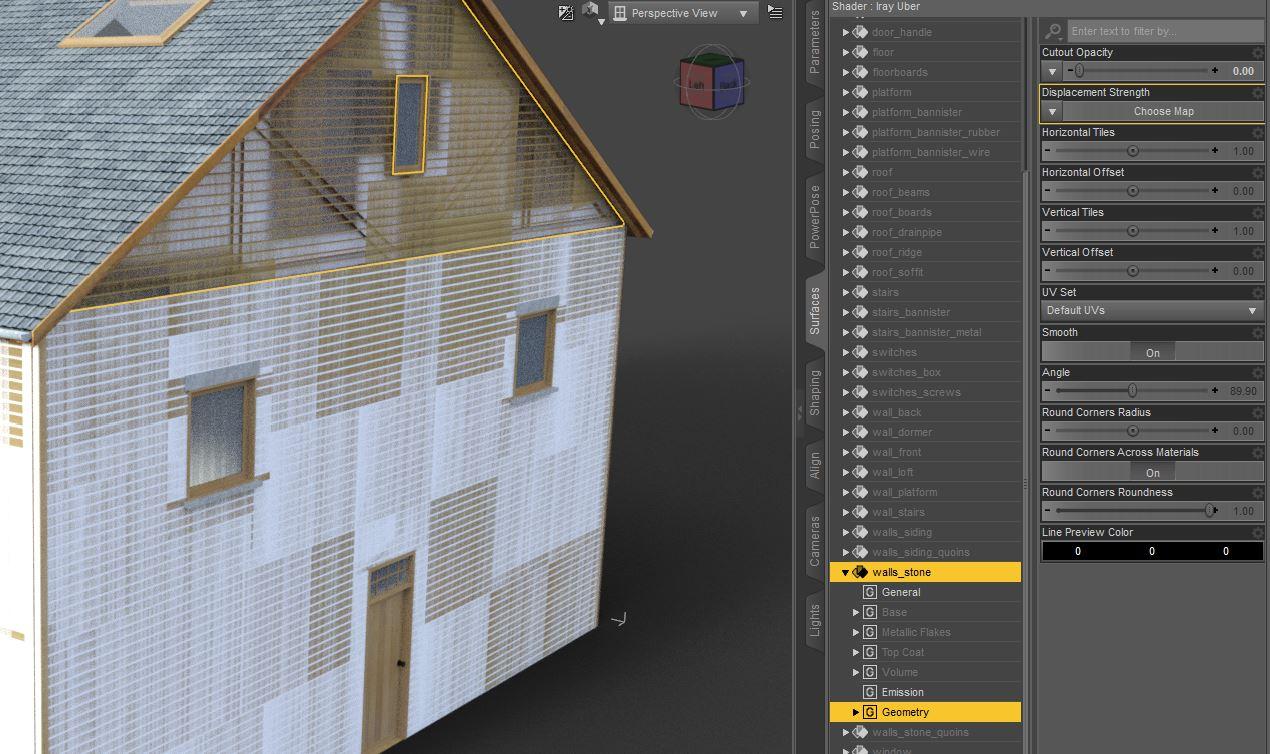The height and width of the screenshot is (754, 1270).
Task: Open Displacement Strength gear settings
Action: point(1258,93)
